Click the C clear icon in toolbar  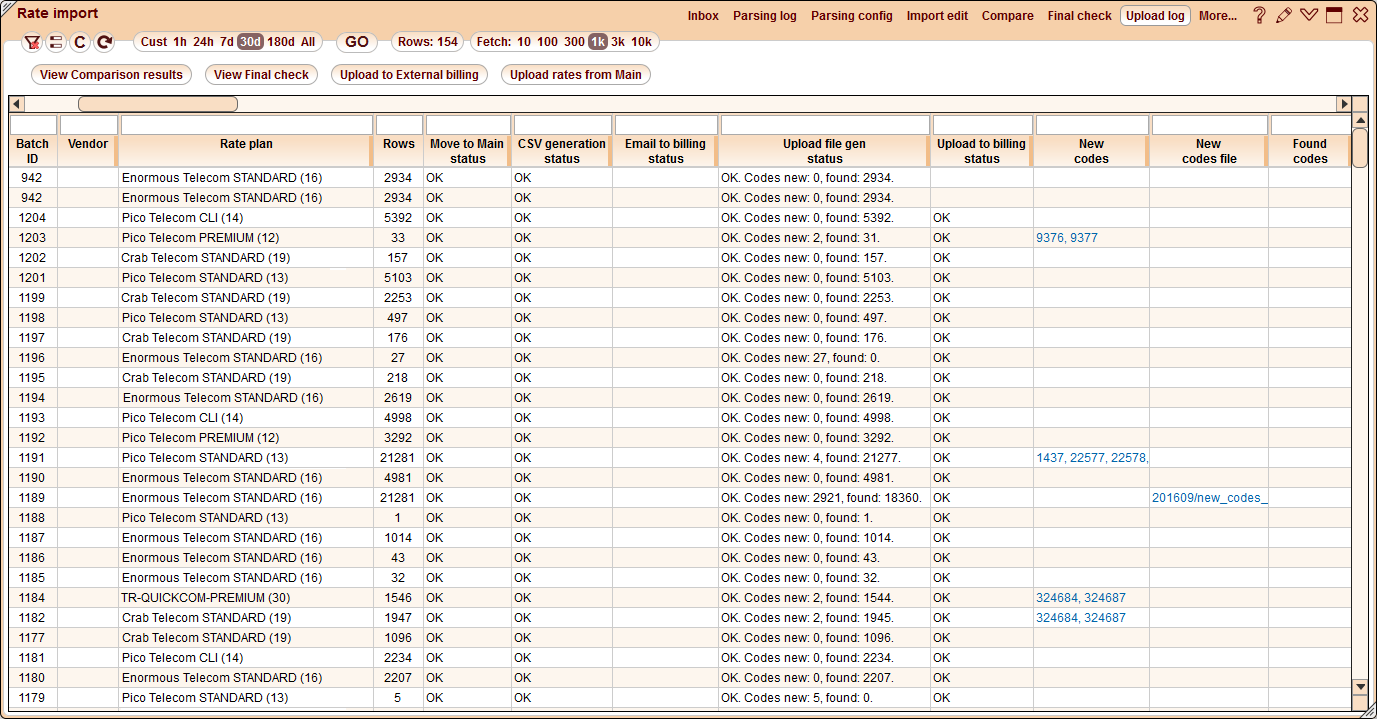[x=80, y=42]
